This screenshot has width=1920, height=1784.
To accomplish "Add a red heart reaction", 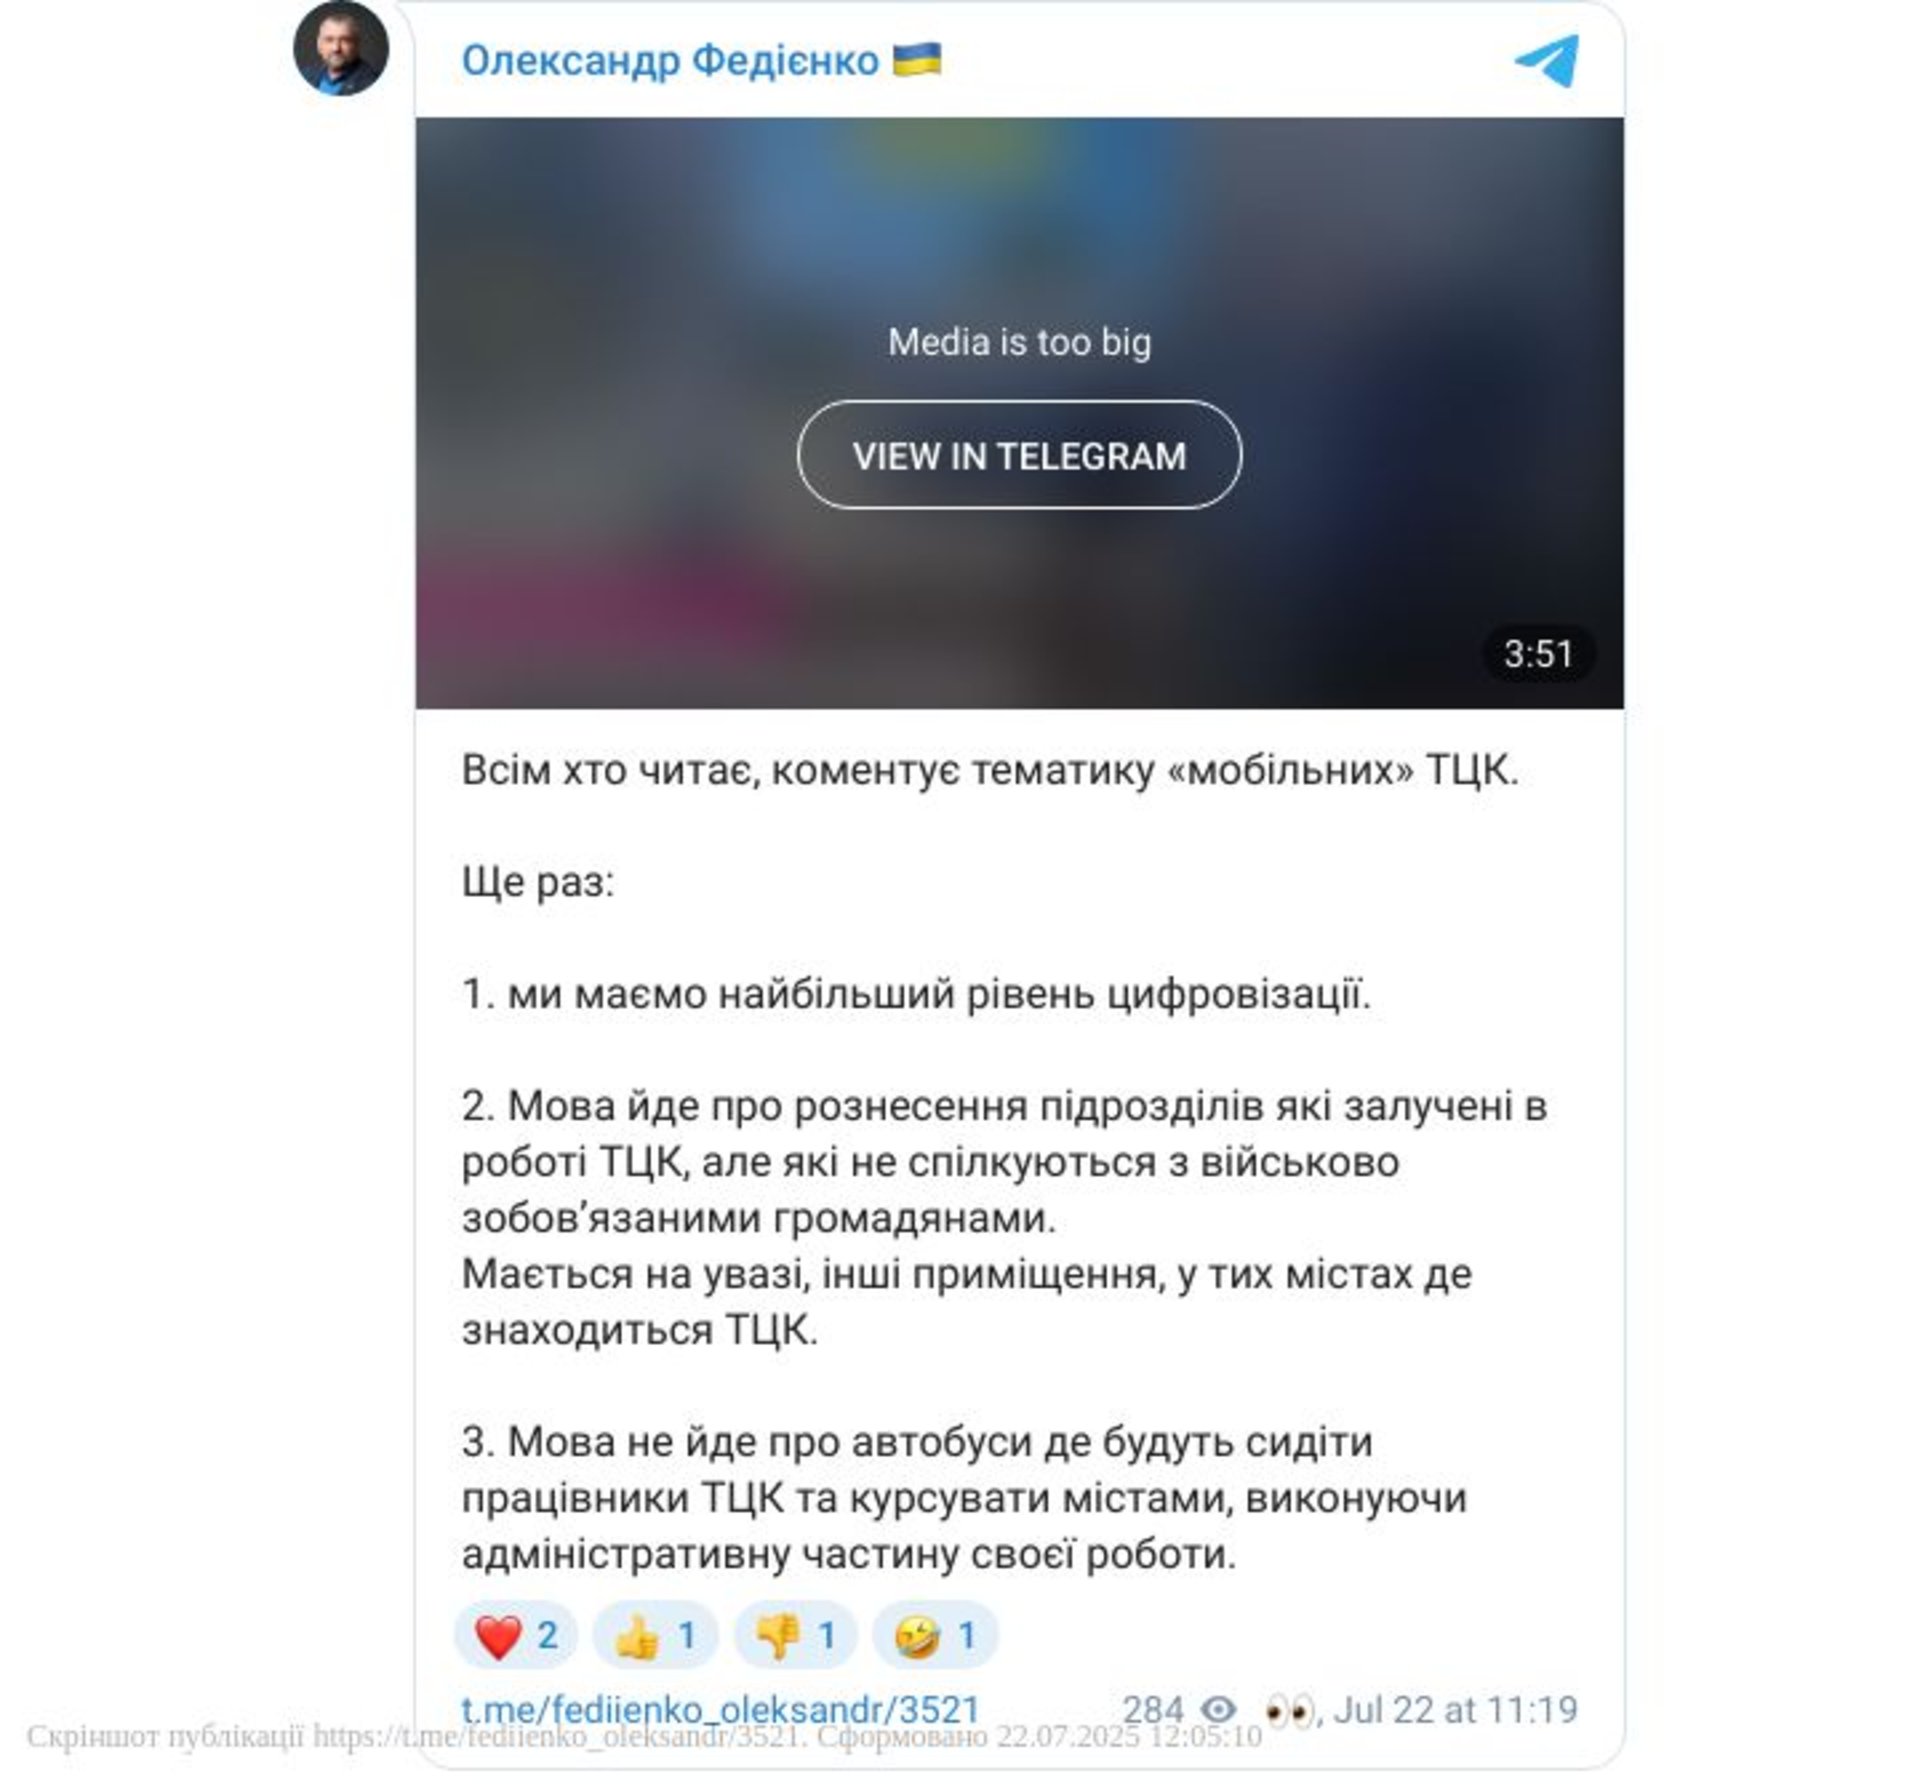I will tap(516, 1635).
